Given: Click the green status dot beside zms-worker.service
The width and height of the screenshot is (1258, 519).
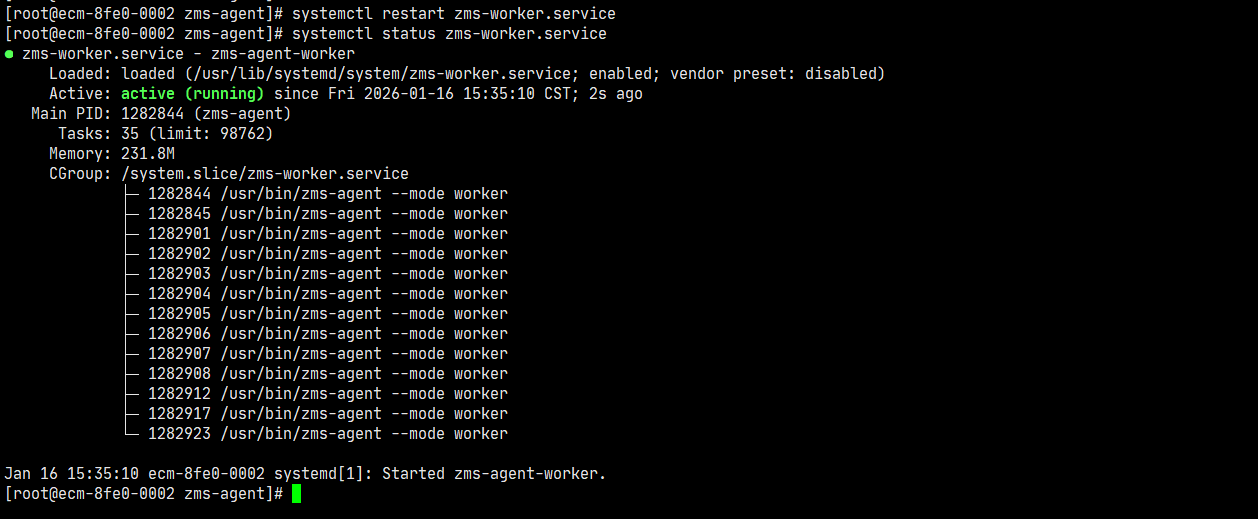Looking at the screenshot, I should click(9, 54).
